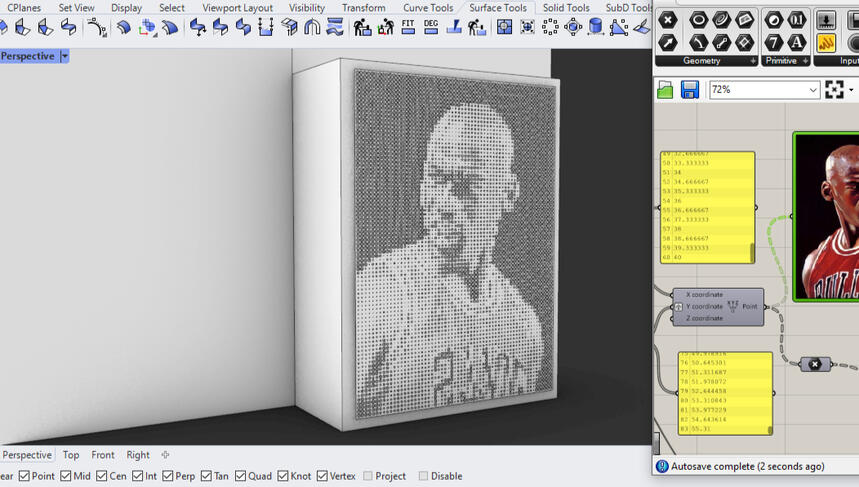Select the Integer 7 parameter icon
The image size is (859, 487).
(x=774, y=43)
